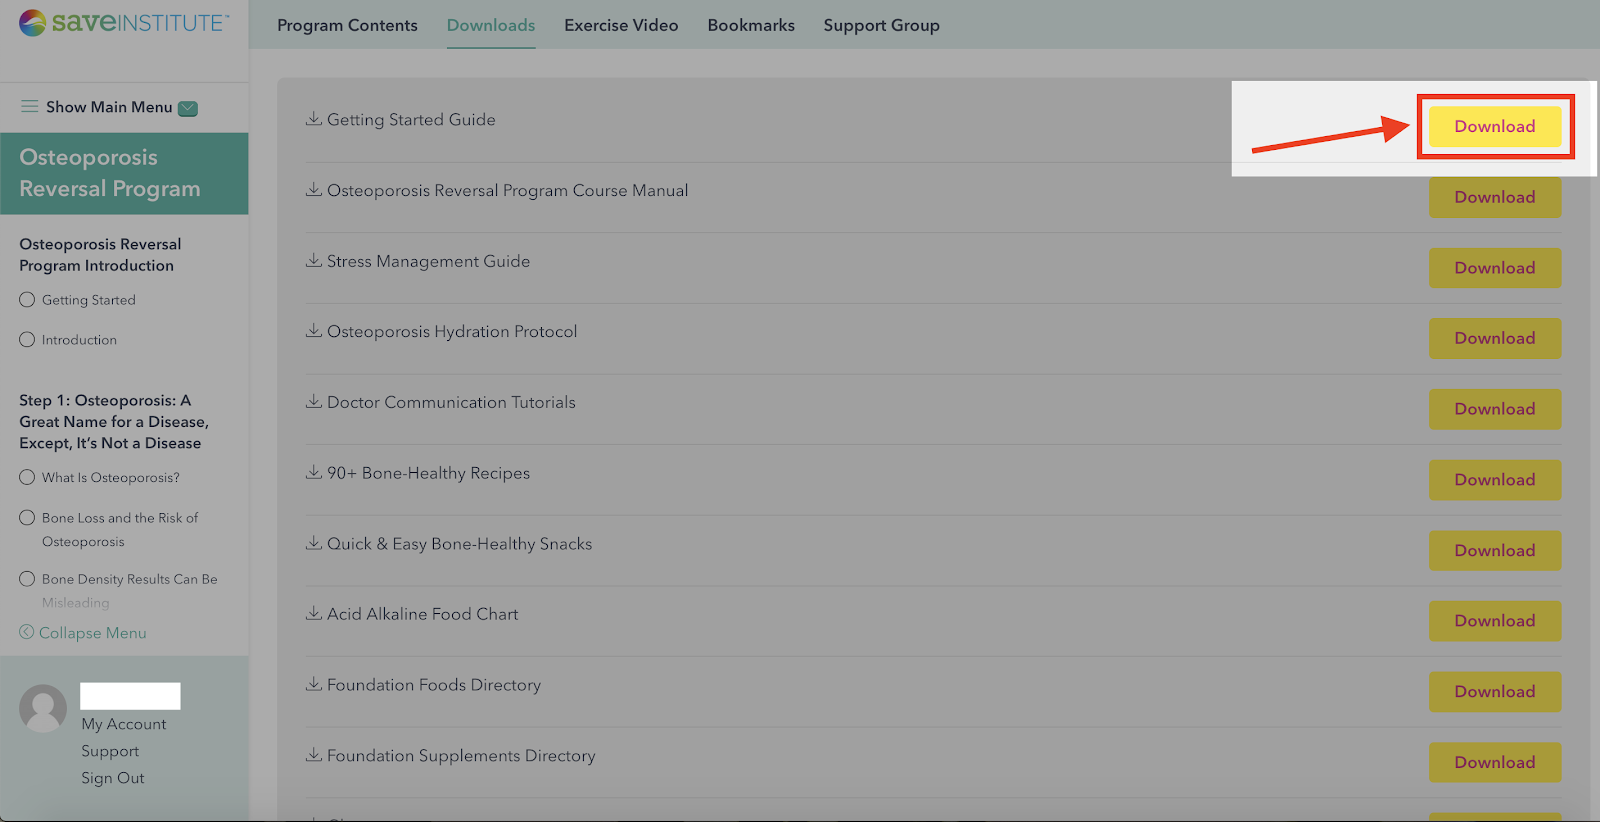Open the Program Contents tab
Image resolution: width=1600 pixels, height=822 pixels.
click(347, 25)
